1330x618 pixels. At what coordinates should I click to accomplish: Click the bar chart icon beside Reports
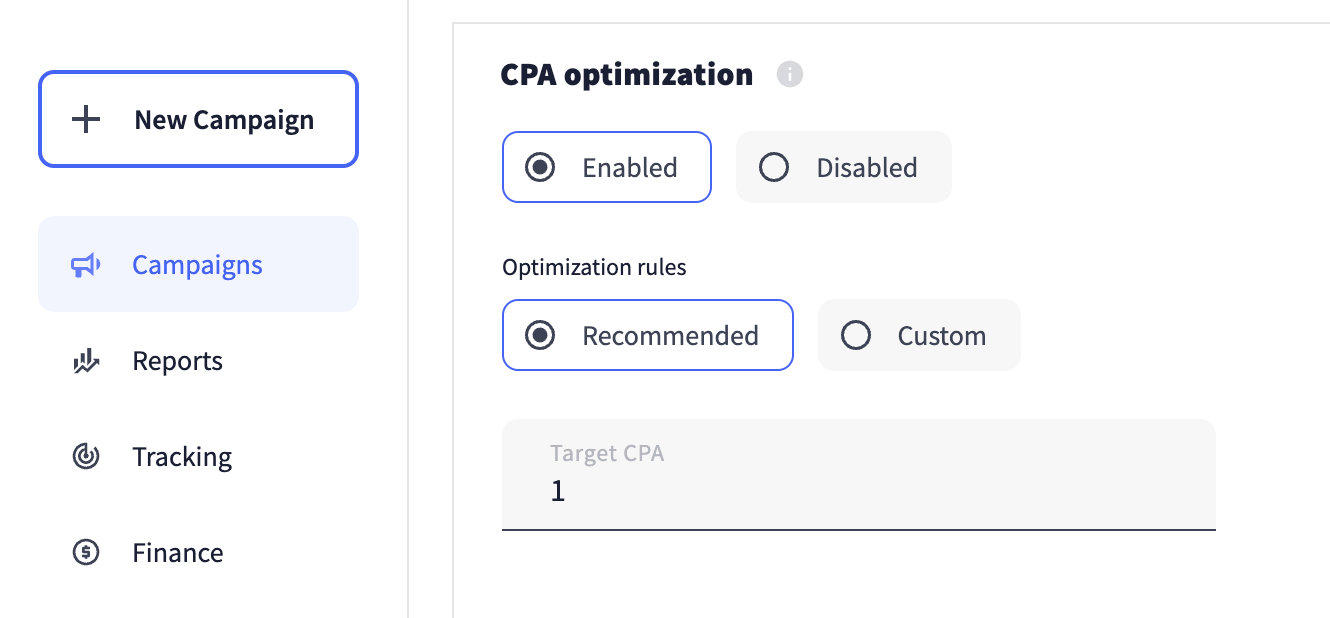[87, 361]
